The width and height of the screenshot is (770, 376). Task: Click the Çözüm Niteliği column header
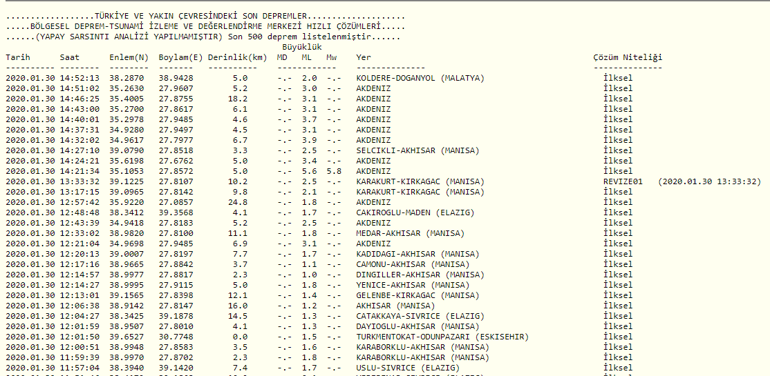point(628,57)
